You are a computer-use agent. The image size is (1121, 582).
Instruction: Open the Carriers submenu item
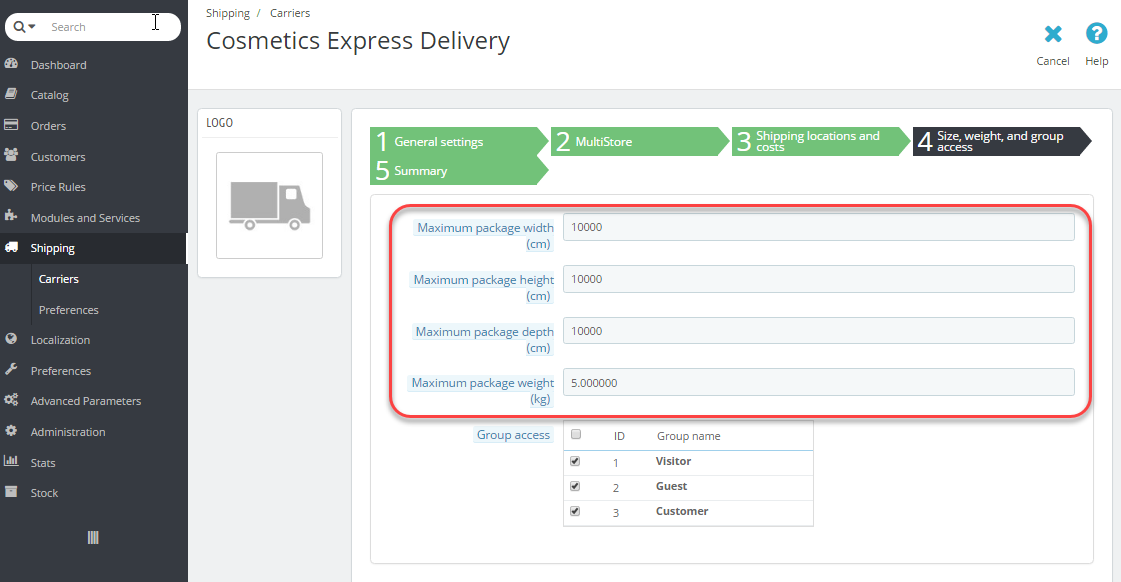59,279
